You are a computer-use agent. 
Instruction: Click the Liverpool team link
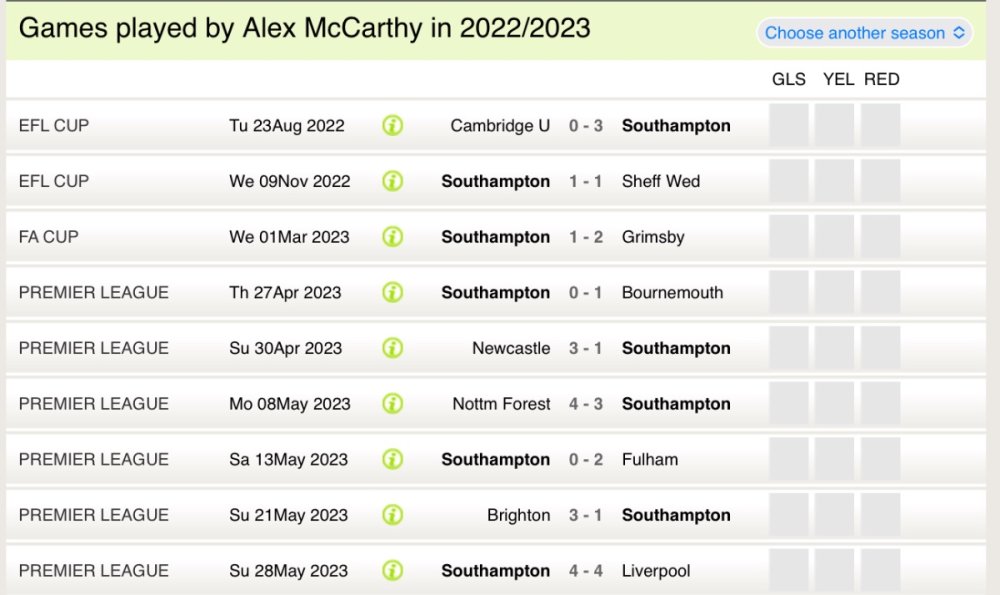[x=656, y=571]
